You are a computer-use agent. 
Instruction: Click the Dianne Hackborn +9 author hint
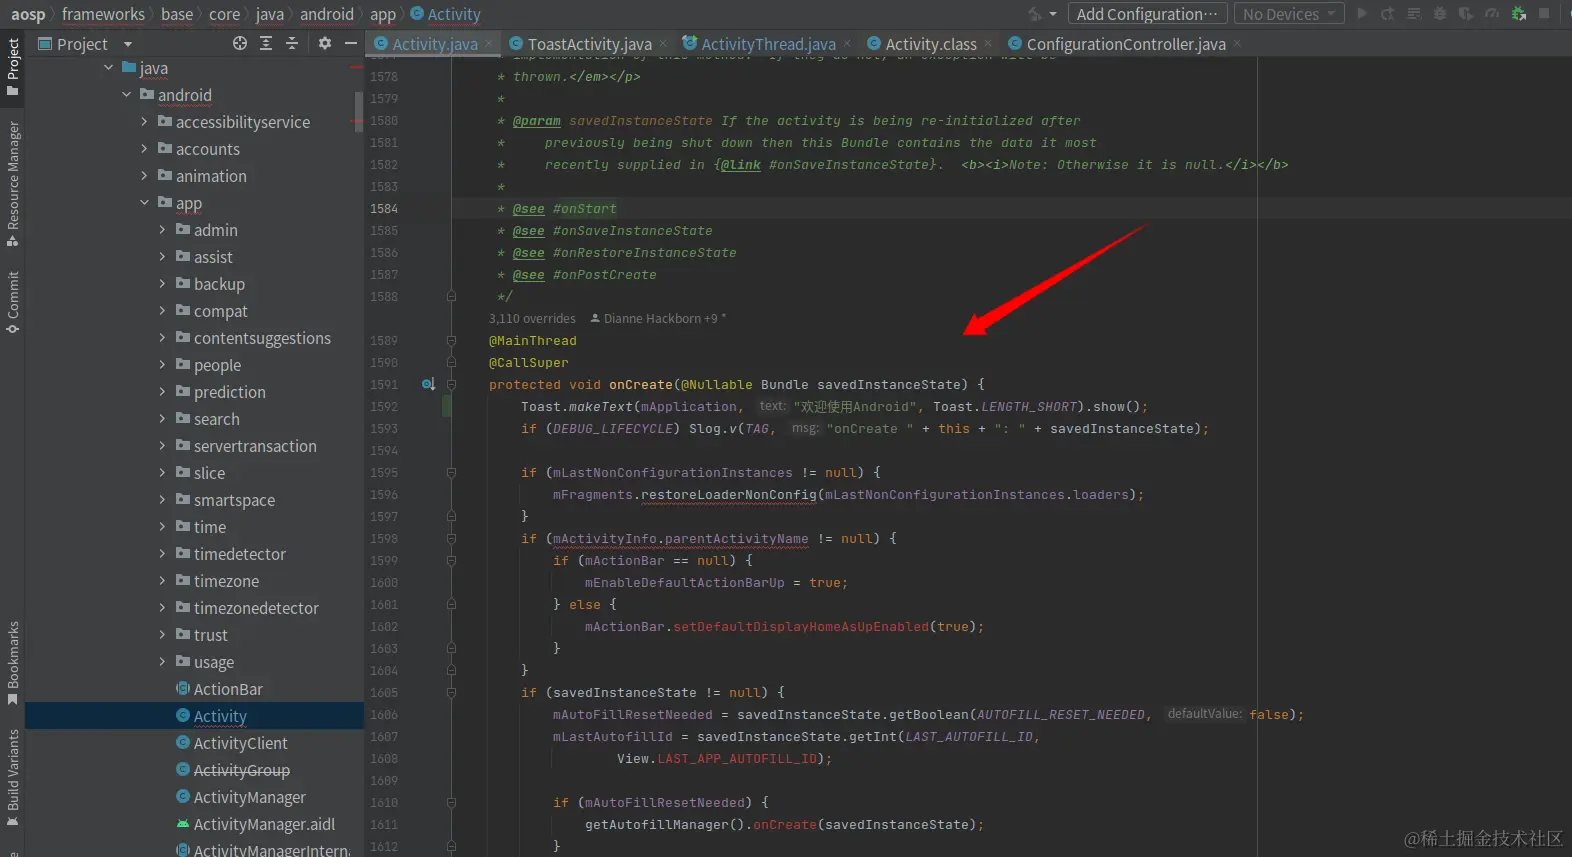coord(658,319)
